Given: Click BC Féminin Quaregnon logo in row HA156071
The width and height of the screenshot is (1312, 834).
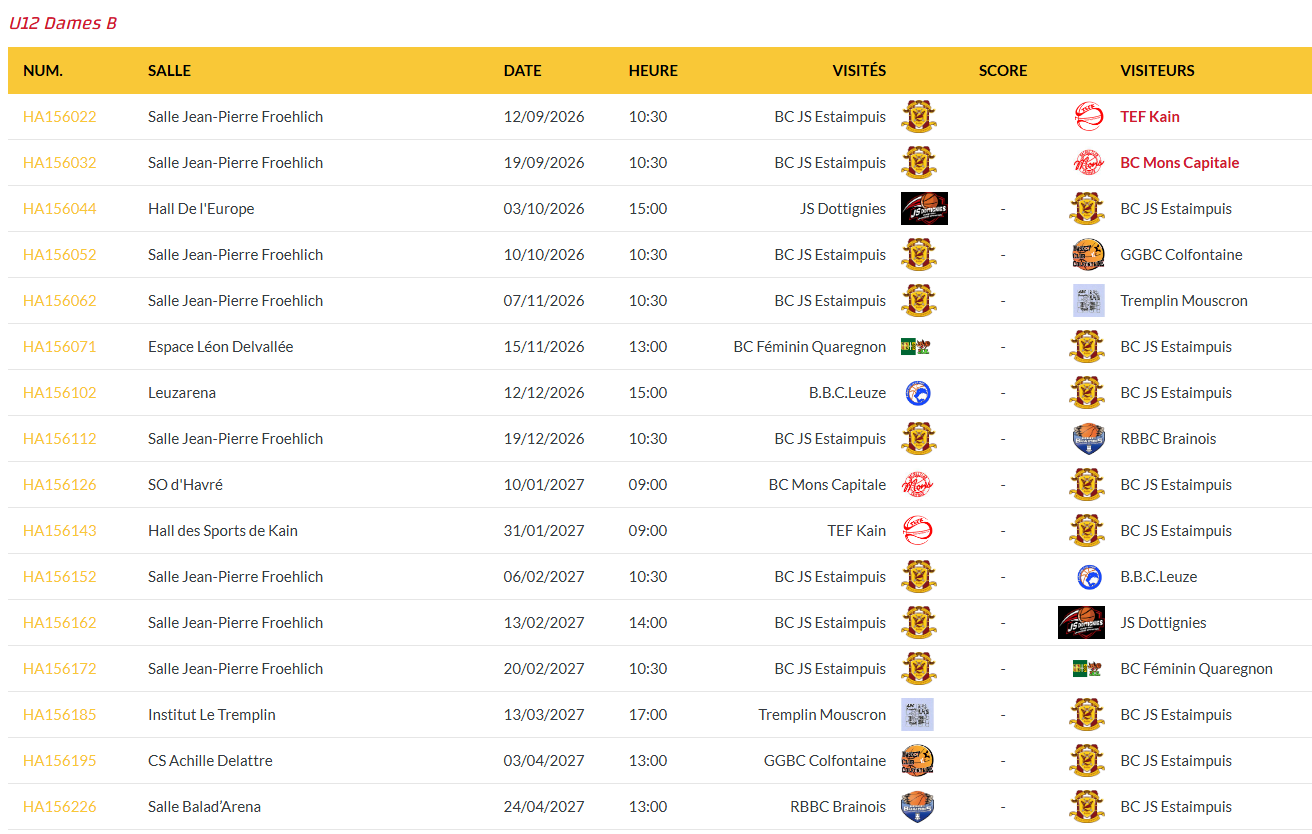Looking at the screenshot, I should pos(916,347).
